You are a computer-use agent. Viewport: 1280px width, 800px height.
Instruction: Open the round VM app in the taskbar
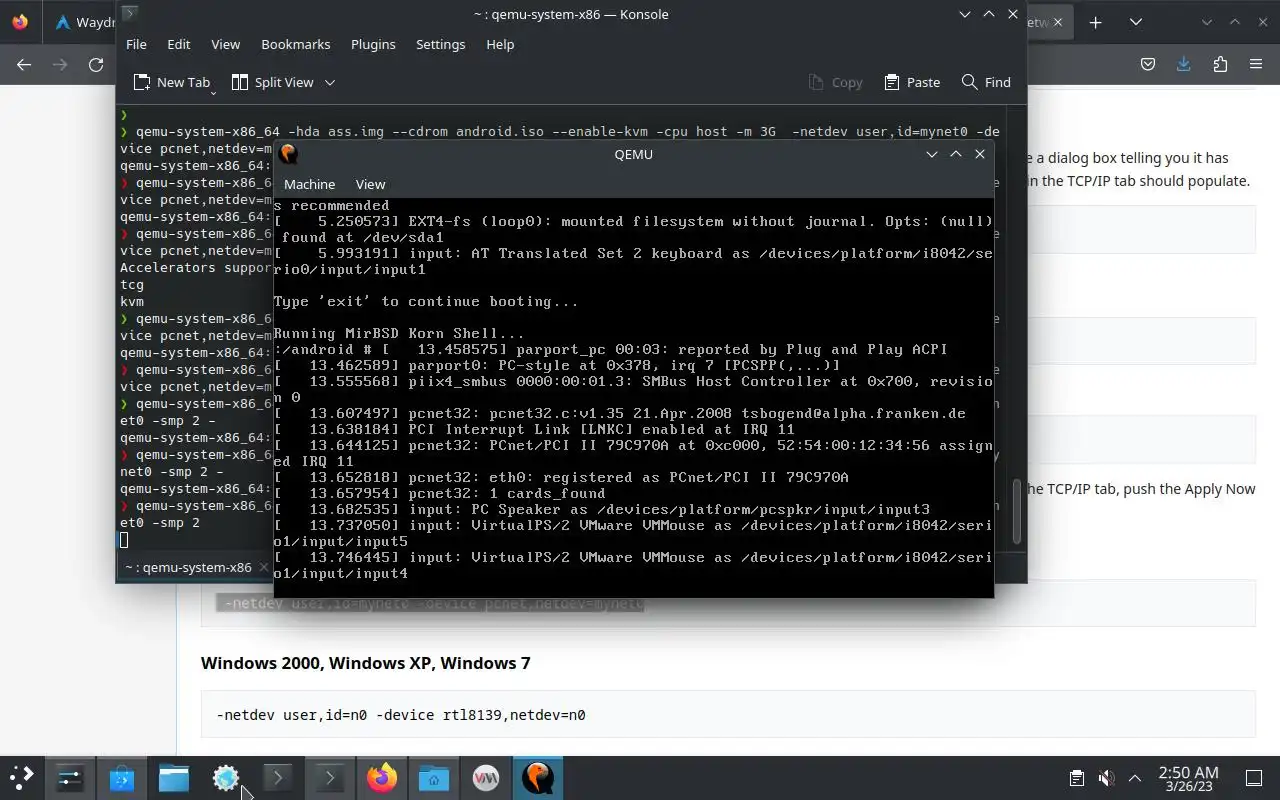[x=486, y=777]
